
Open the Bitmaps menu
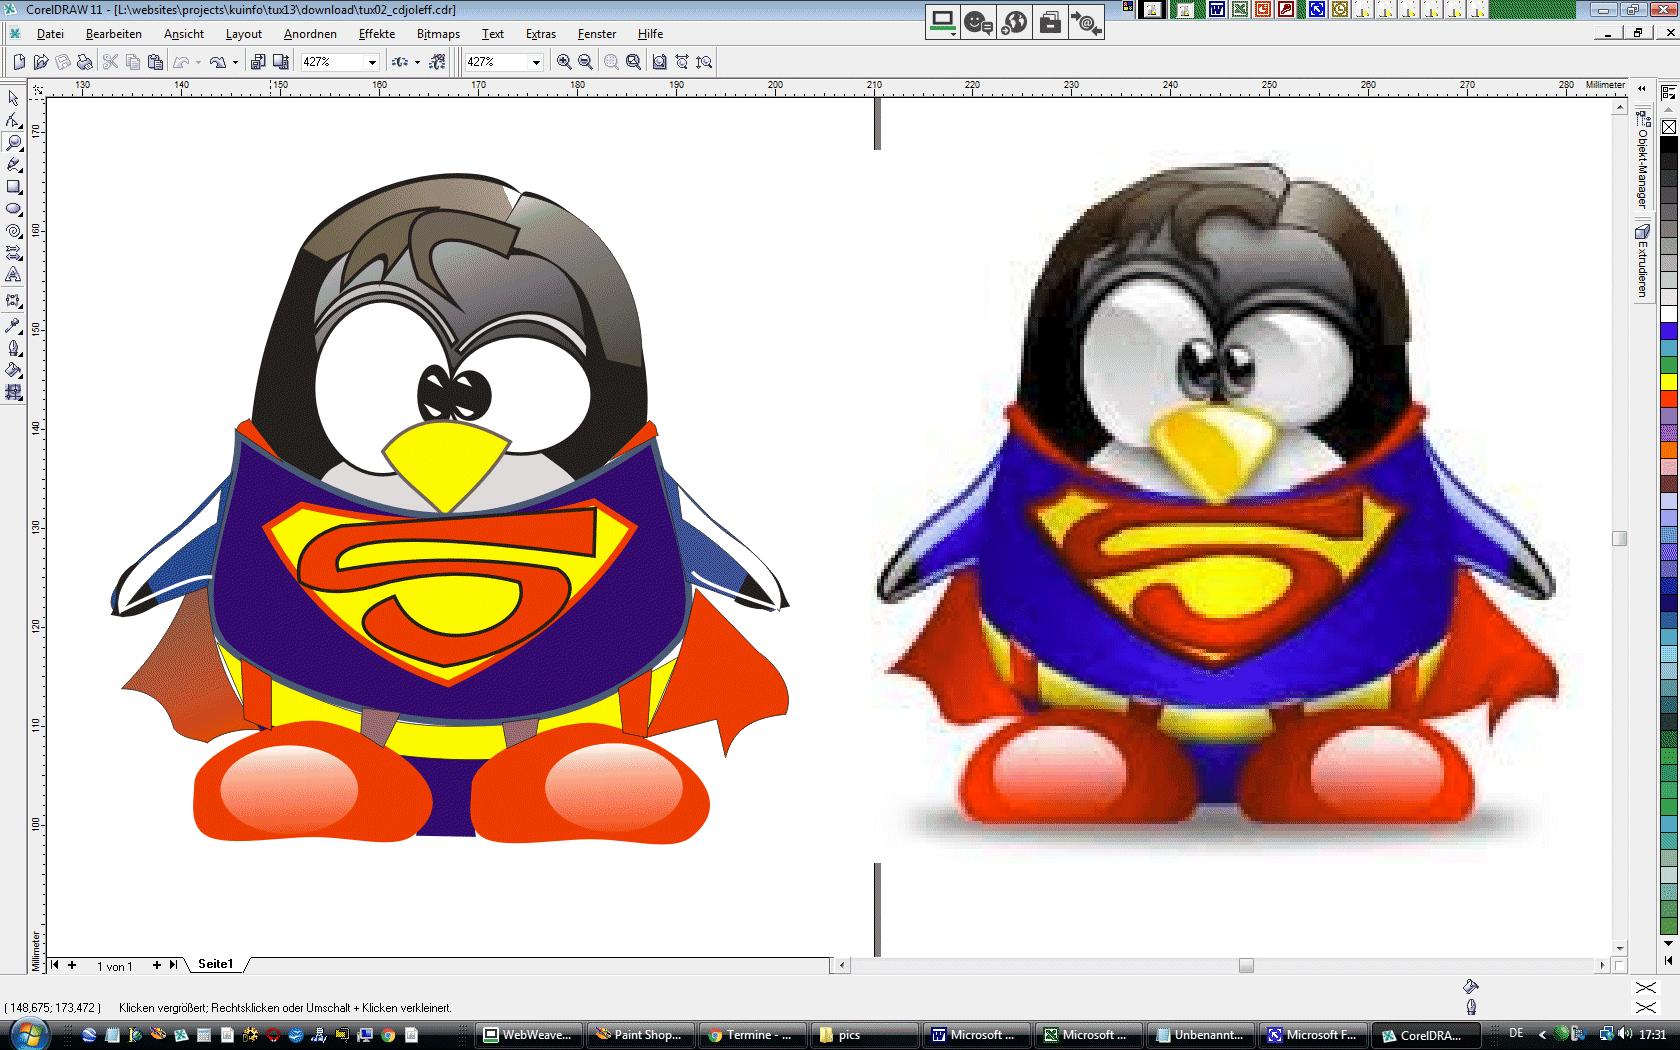pyautogui.click(x=438, y=34)
